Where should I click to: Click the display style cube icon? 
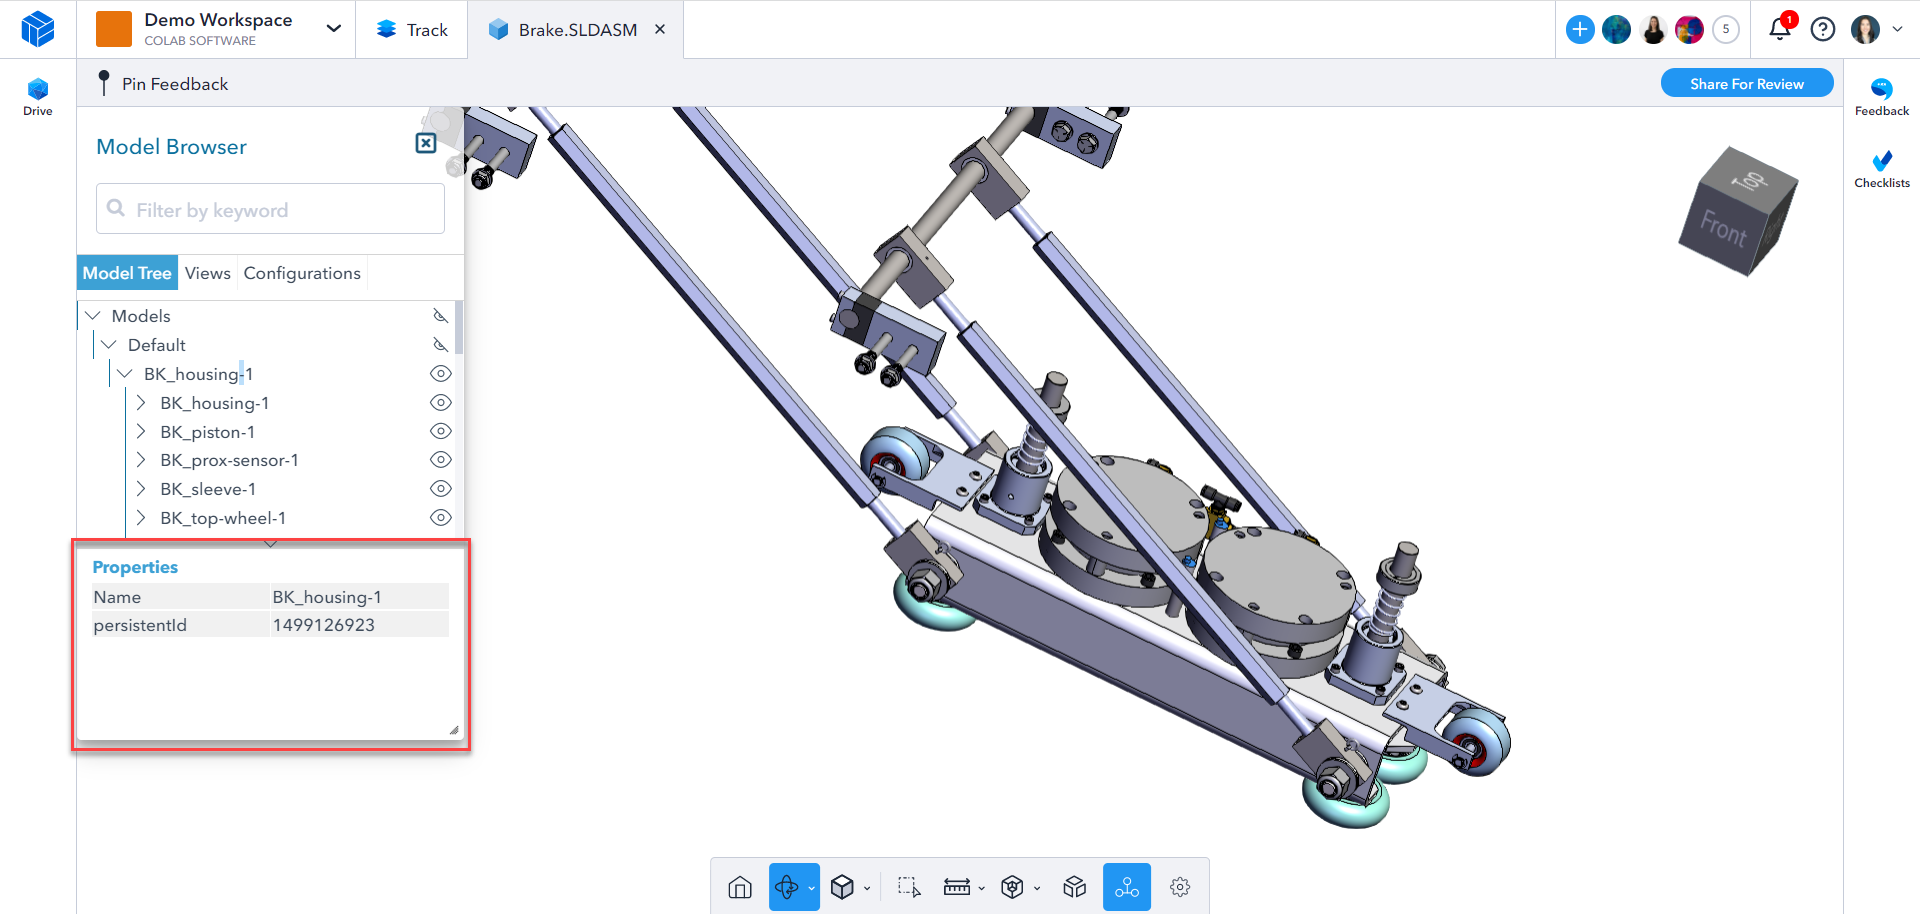(842, 887)
